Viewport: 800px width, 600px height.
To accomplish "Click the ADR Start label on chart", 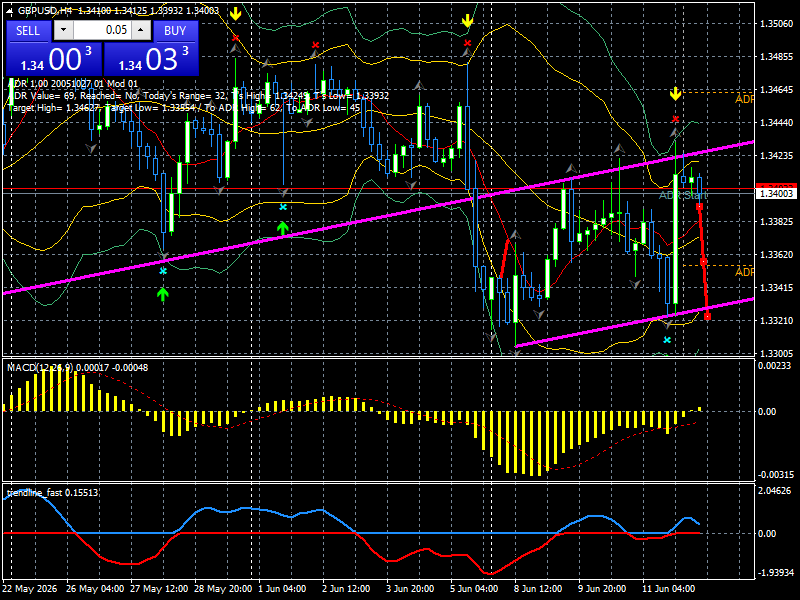I will pos(683,195).
